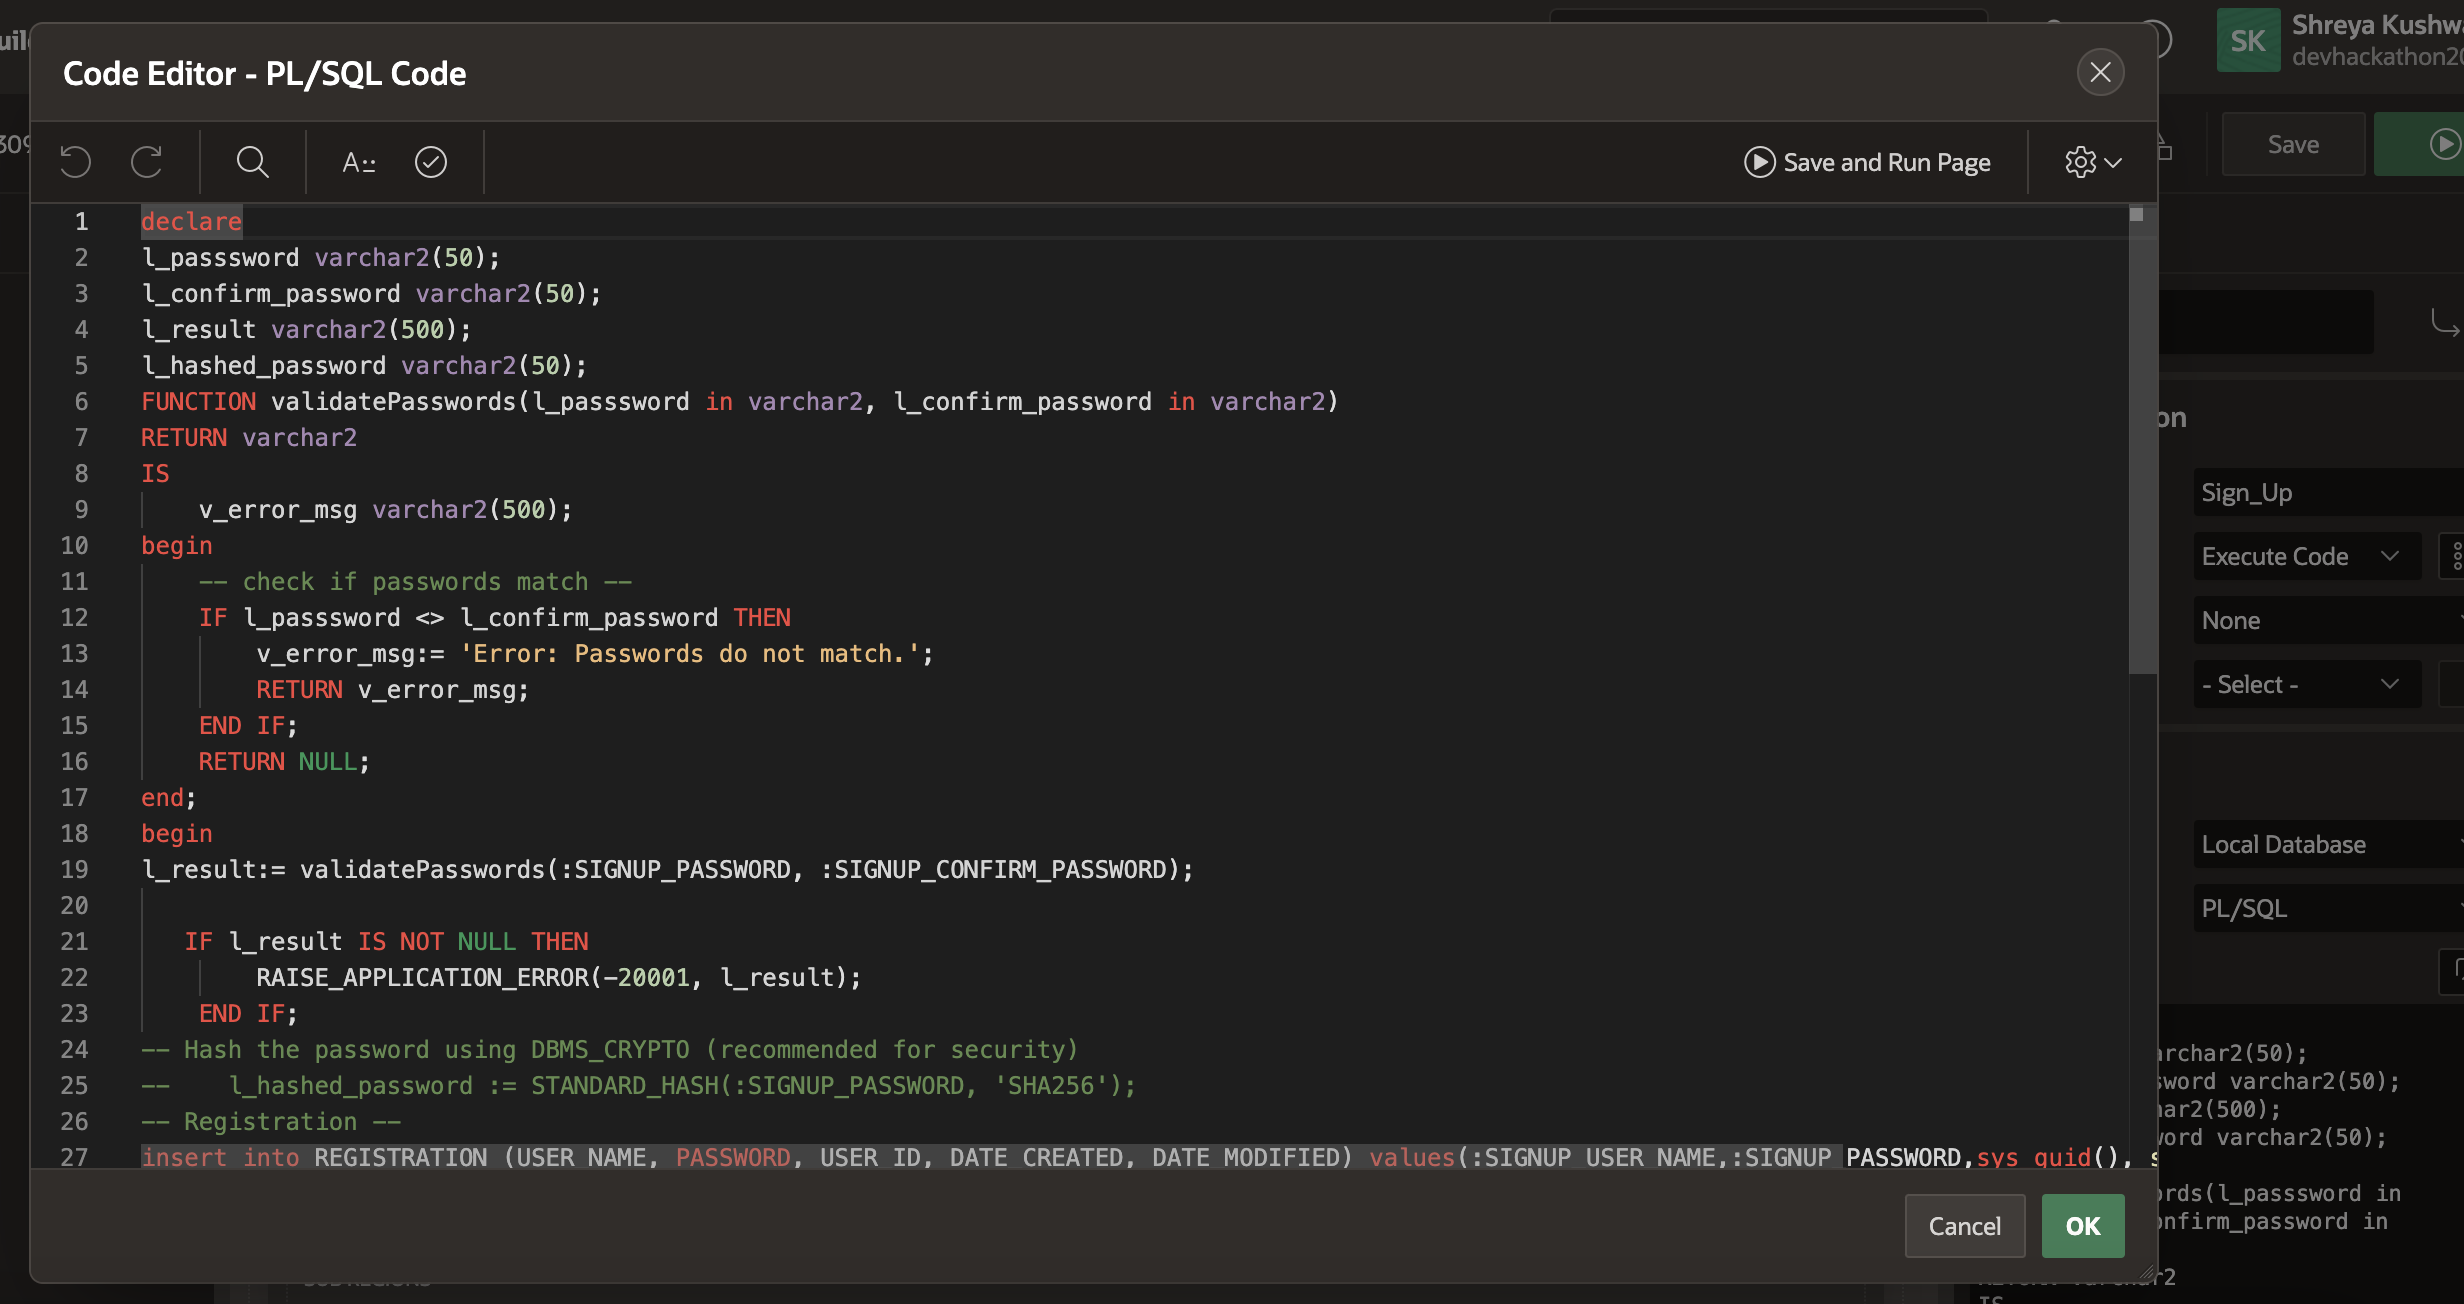Viewport: 2464px width, 1304px height.
Task: Click line number 18 in gutter
Action: 75,834
